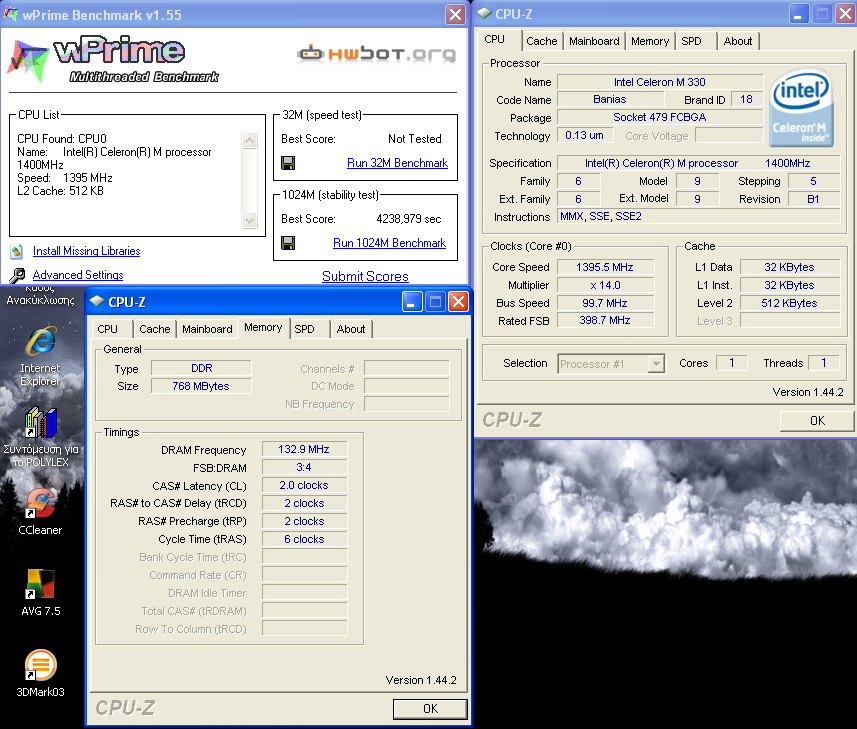Close the wPrime Benchmark window
Viewport: 857px width, 729px height.
(x=455, y=14)
